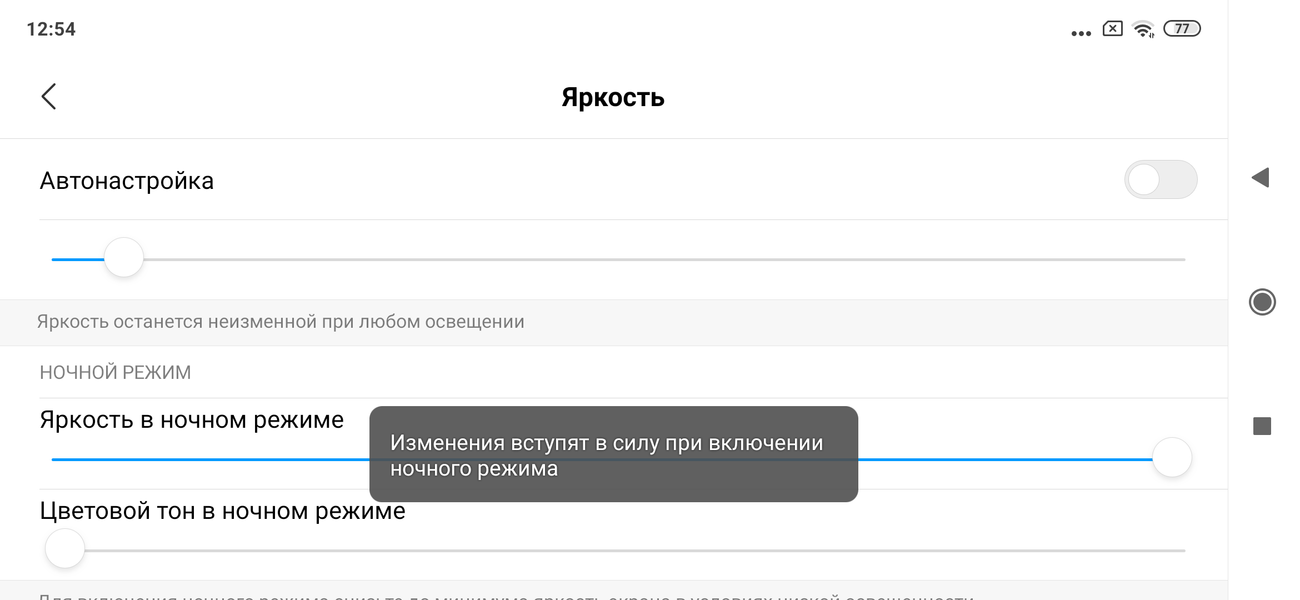Go back using the header arrow
This screenshot has width=1300, height=600.
(x=49, y=96)
